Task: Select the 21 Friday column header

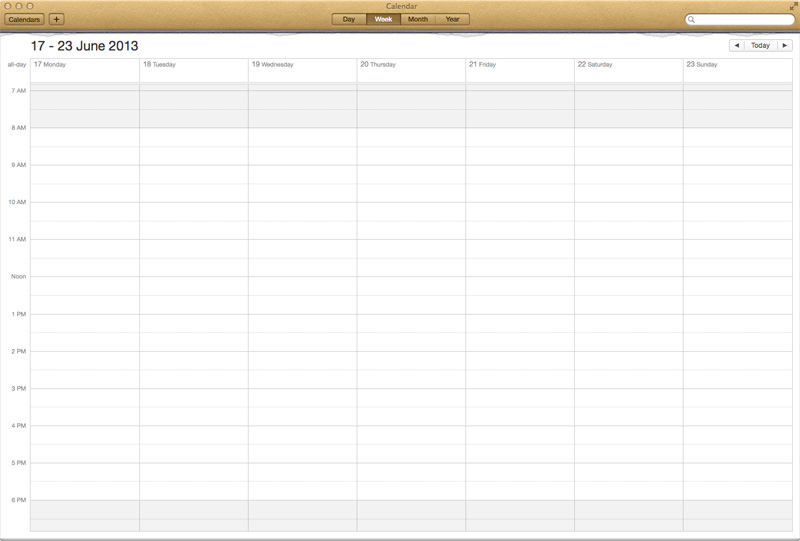Action: point(520,70)
